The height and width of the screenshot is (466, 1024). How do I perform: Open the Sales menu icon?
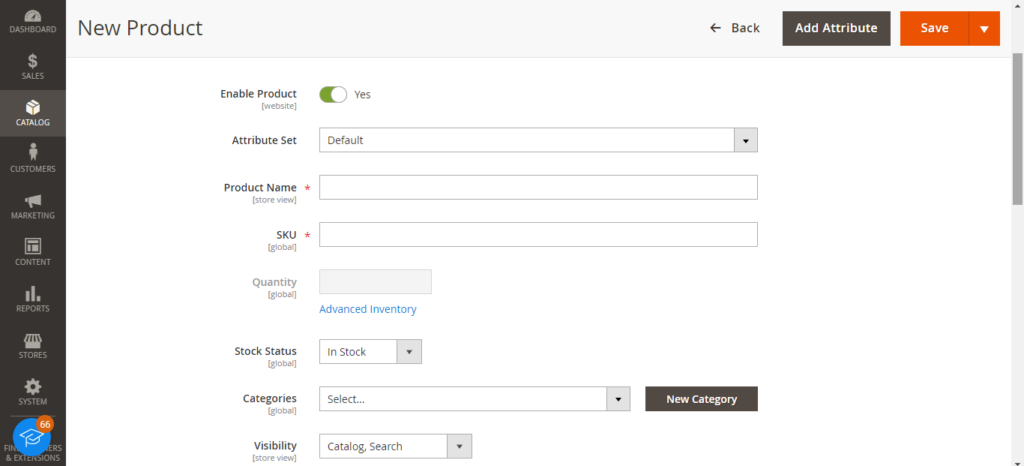point(33,66)
